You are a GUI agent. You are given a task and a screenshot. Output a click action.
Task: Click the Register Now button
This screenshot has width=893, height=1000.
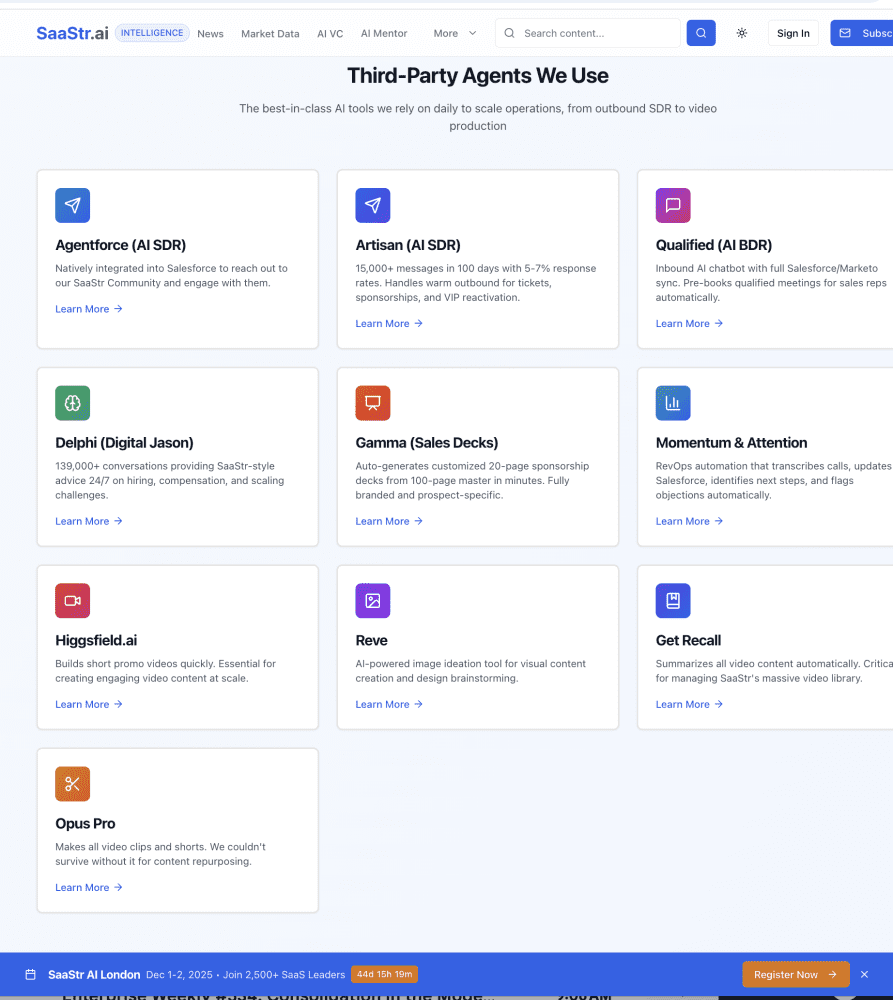[795, 974]
